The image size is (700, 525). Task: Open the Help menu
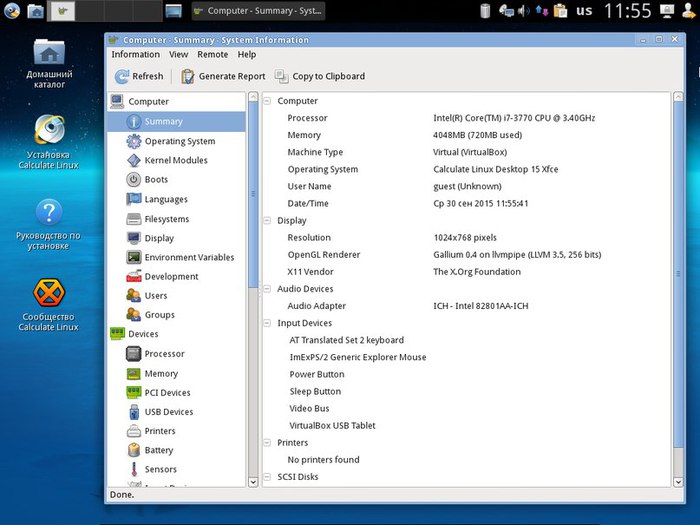(246, 54)
